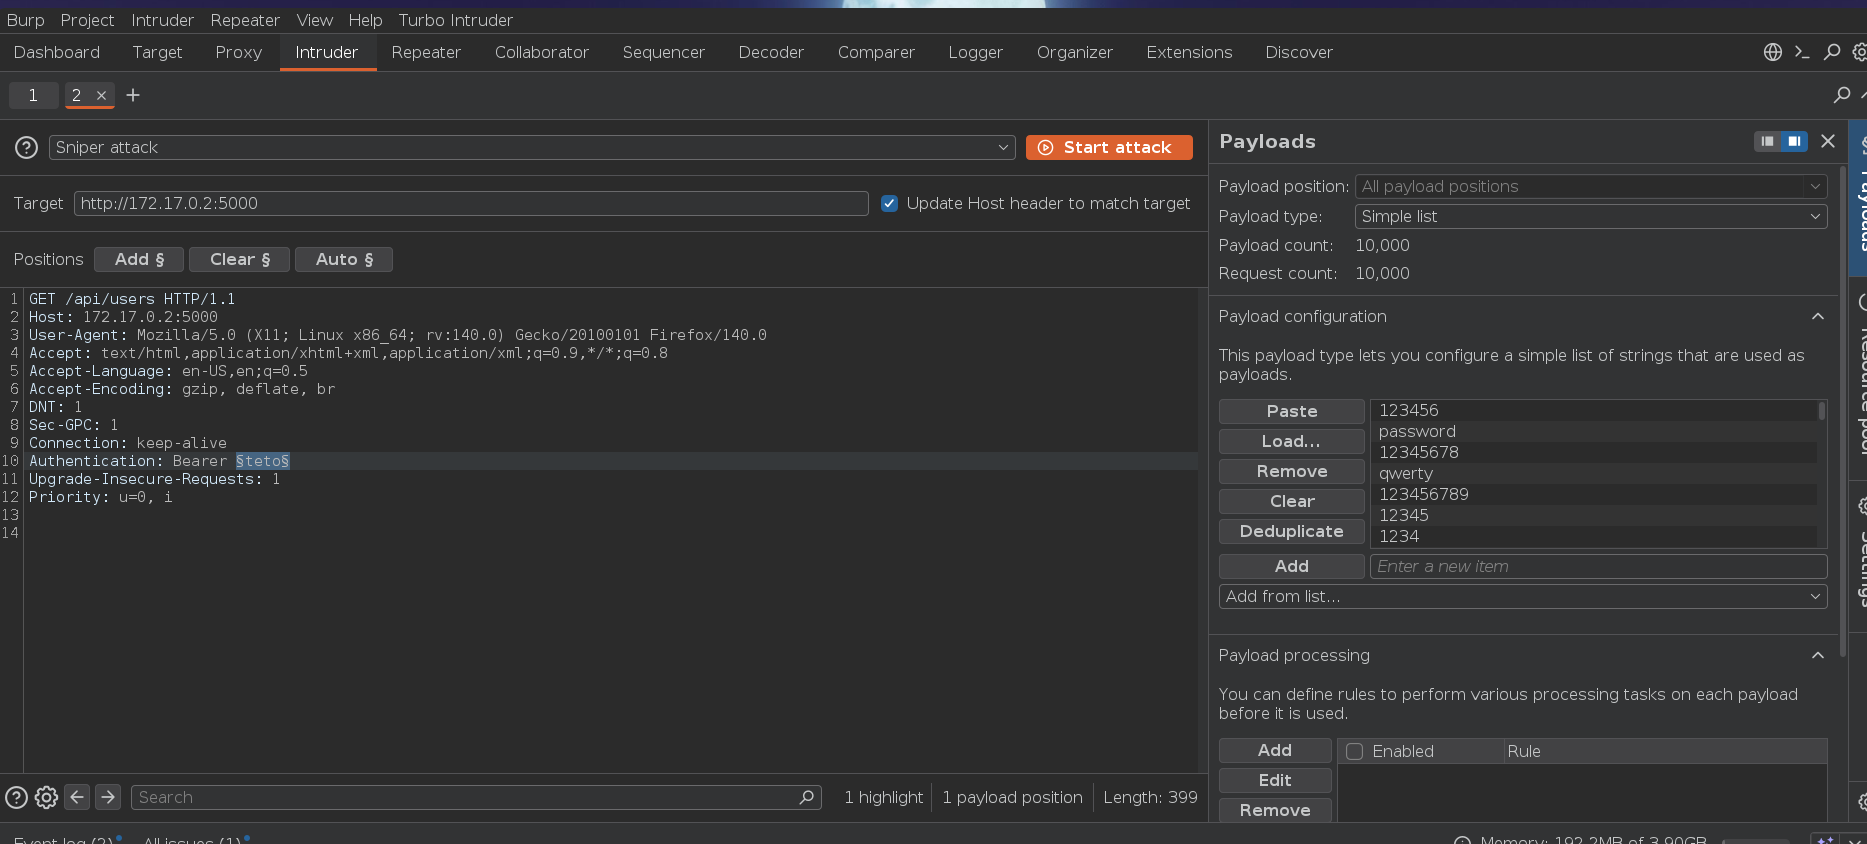Click the §teto§ payload marker in request
This screenshot has width=1867, height=844.
[262, 461]
